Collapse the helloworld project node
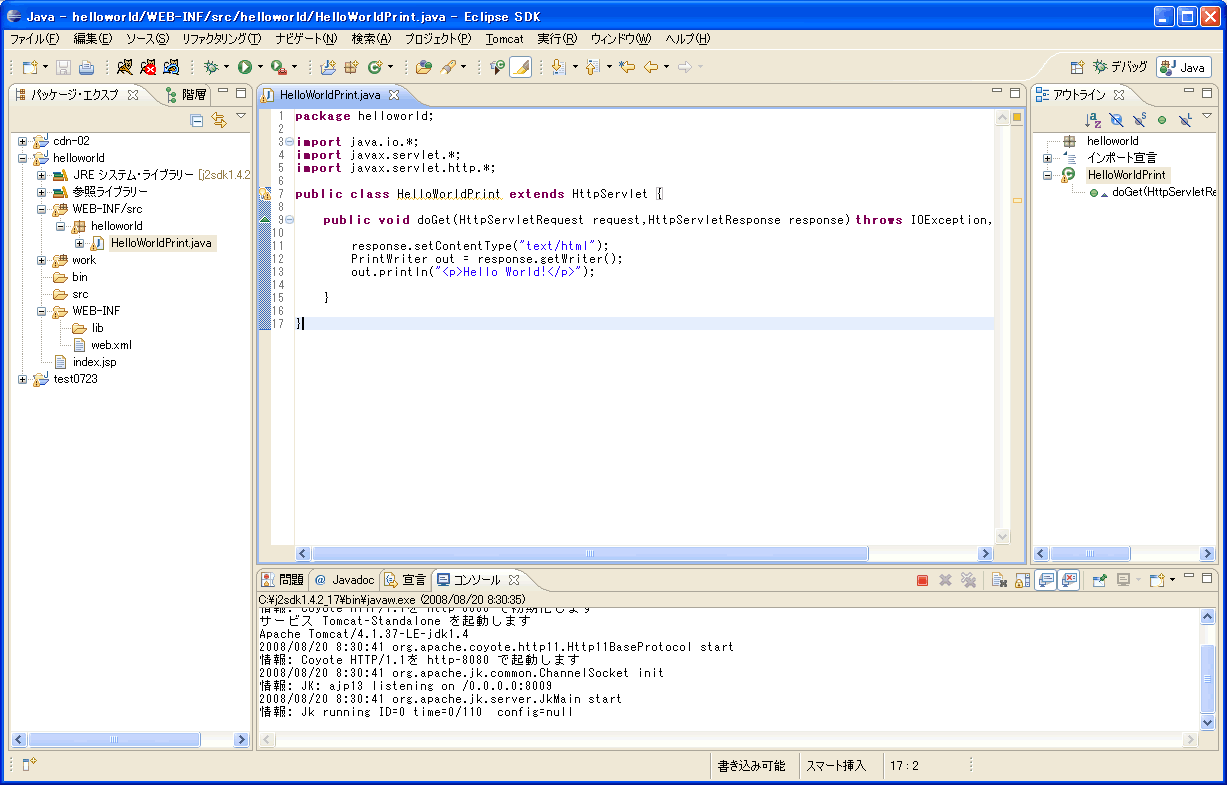This screenshot has width=1227, height=785. tap(23, 158)
